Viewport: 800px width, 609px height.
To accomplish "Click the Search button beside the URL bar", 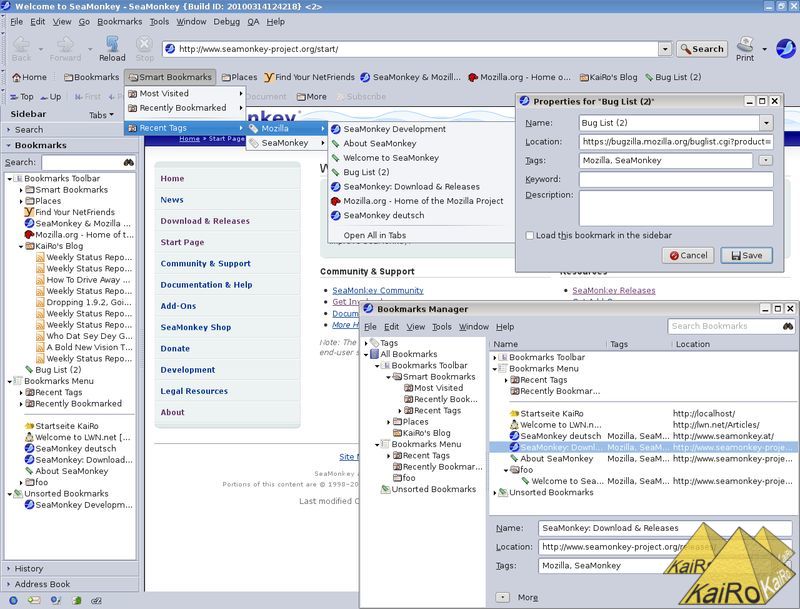I will click(x=702, y=49).
